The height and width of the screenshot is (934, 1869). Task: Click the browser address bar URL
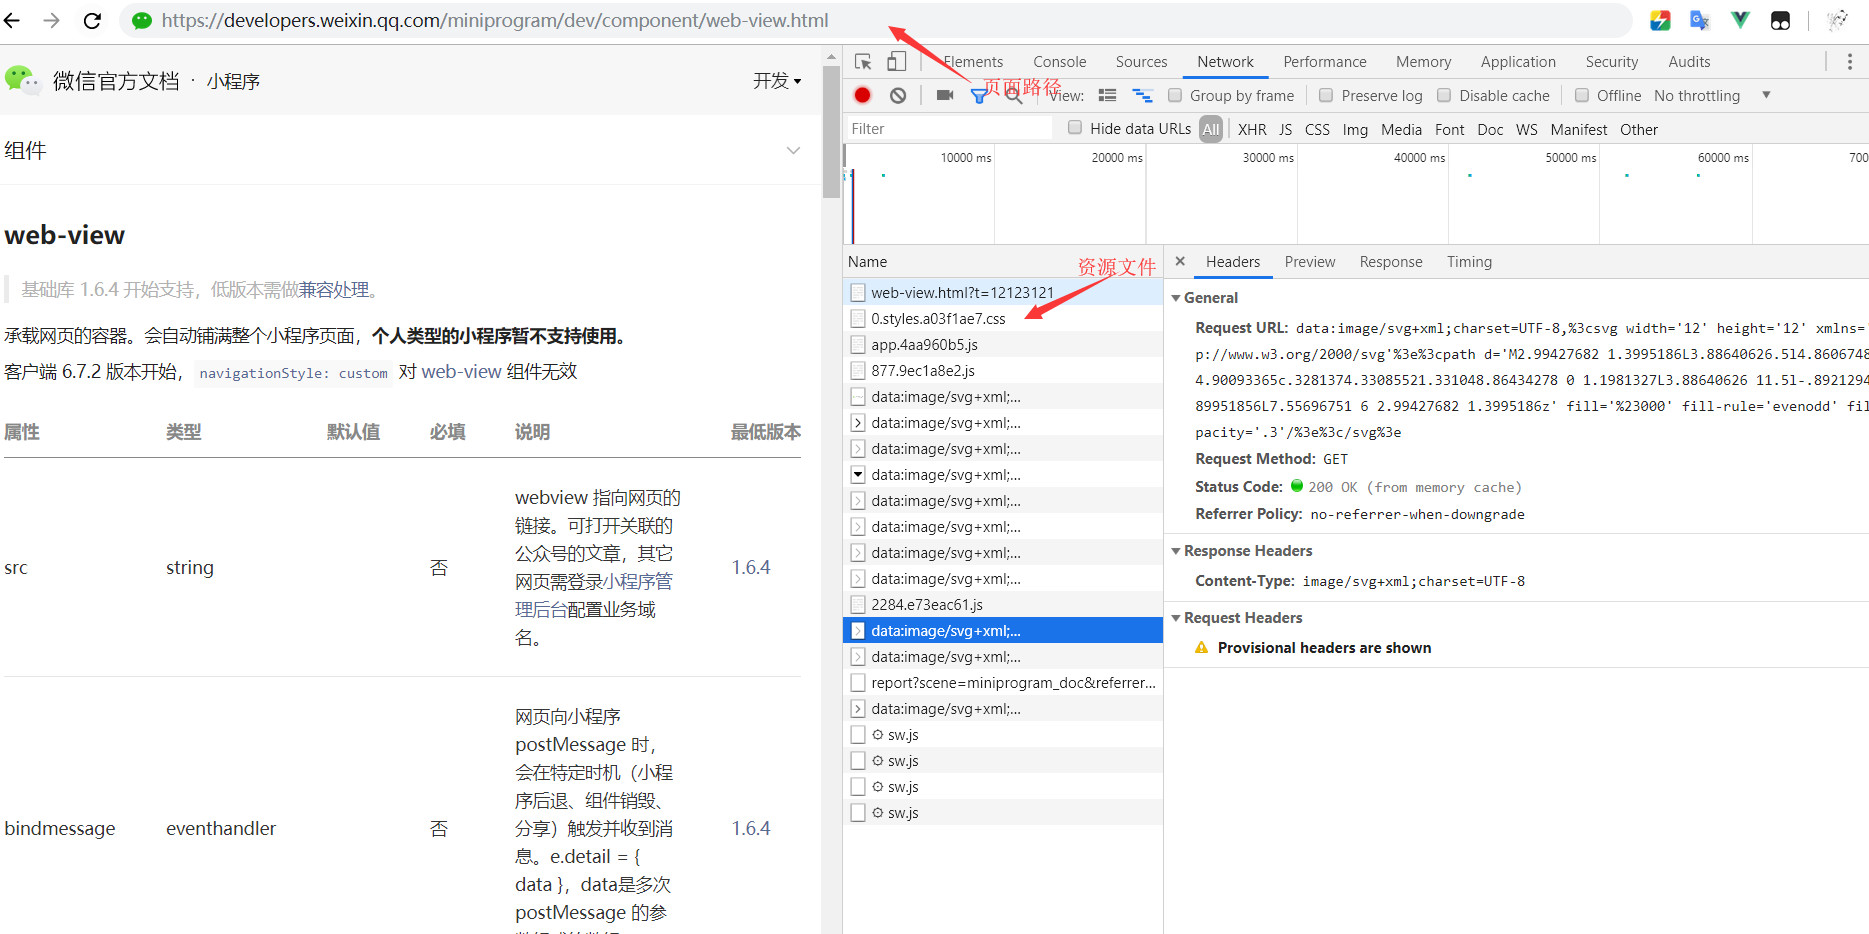[x=495, y=20]
